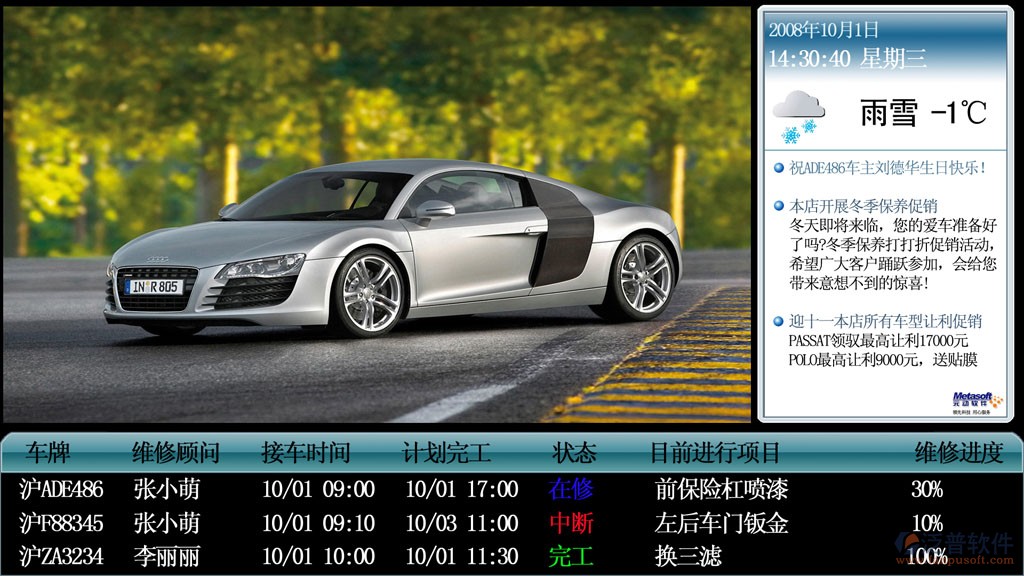Click the 2008年10月1日 date display
The image size is (1024, 576).
[x=823, y=30]
